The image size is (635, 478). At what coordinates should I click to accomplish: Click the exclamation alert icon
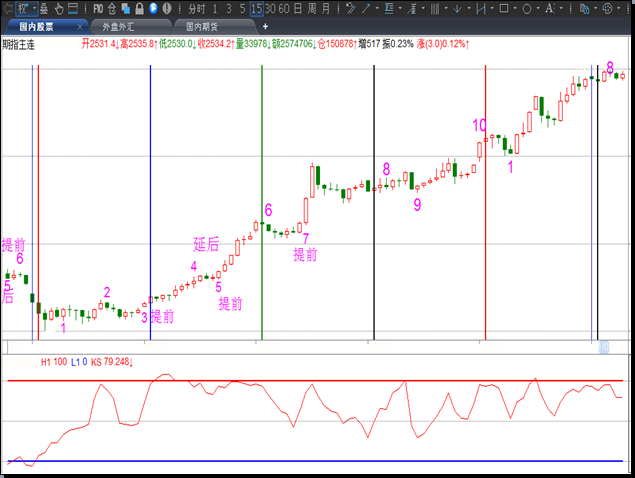point(166,8)
